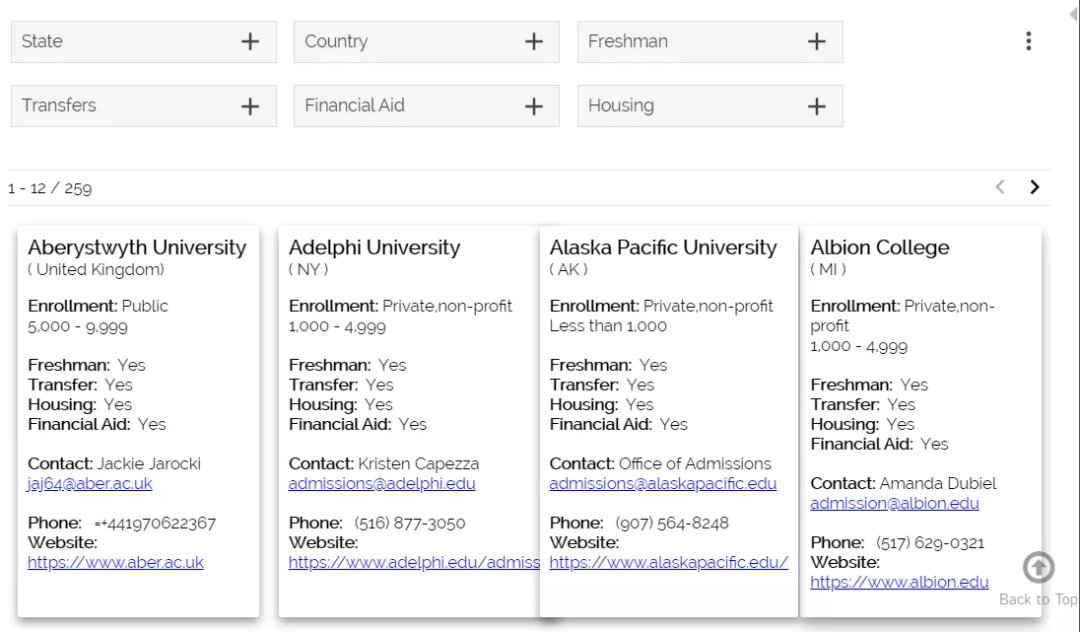Click the Back to Top arrow icon
Viewport: 1080px width, 632px height.
tap(1039, 568)
